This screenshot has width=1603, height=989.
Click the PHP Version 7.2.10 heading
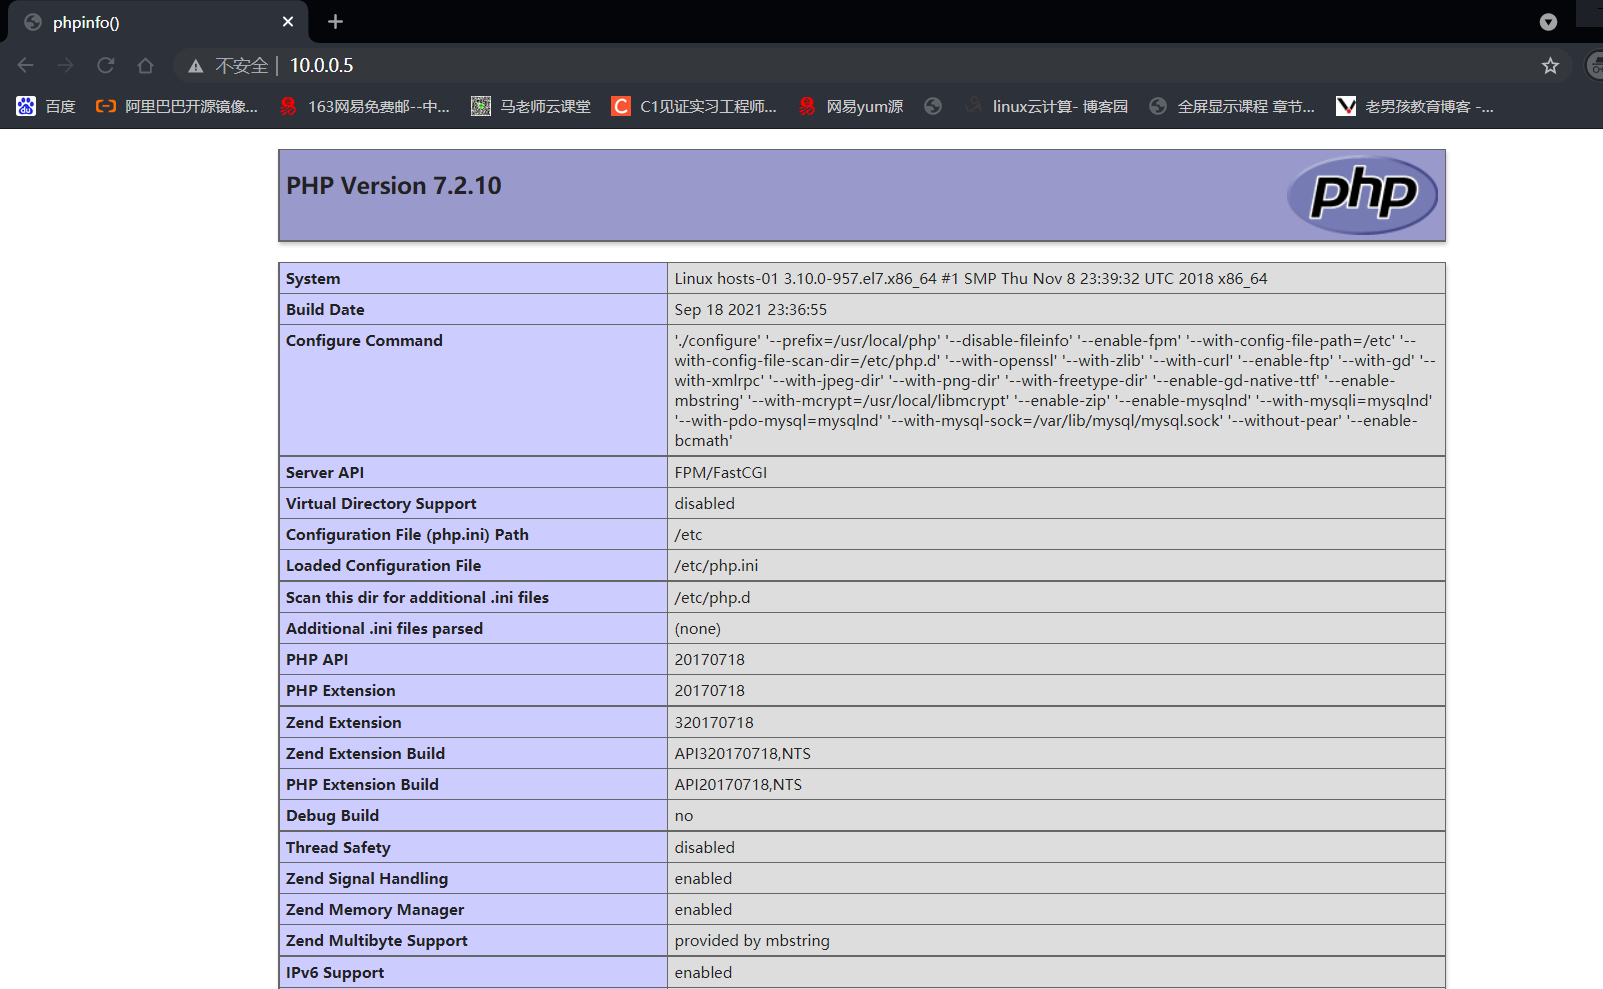[x=394, y=186]
